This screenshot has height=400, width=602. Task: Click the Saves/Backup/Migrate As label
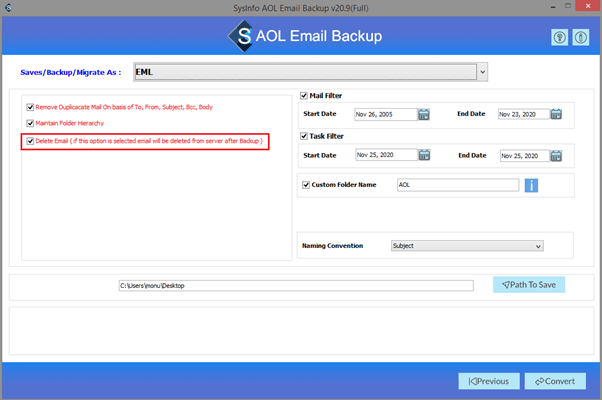tap(71, 73)
